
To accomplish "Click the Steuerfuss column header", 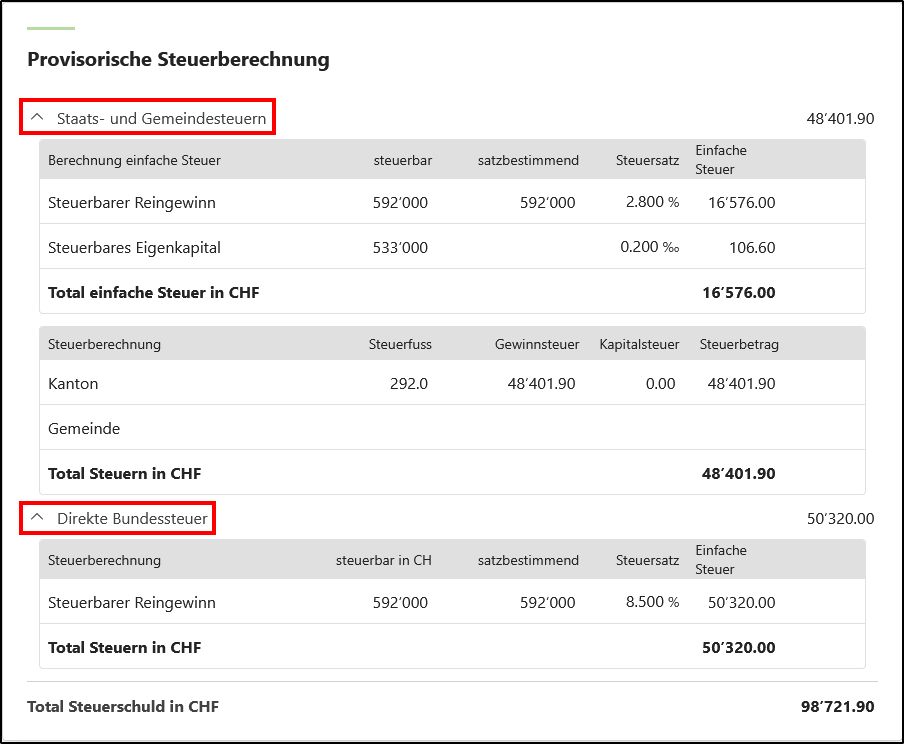I will (400, 344).
